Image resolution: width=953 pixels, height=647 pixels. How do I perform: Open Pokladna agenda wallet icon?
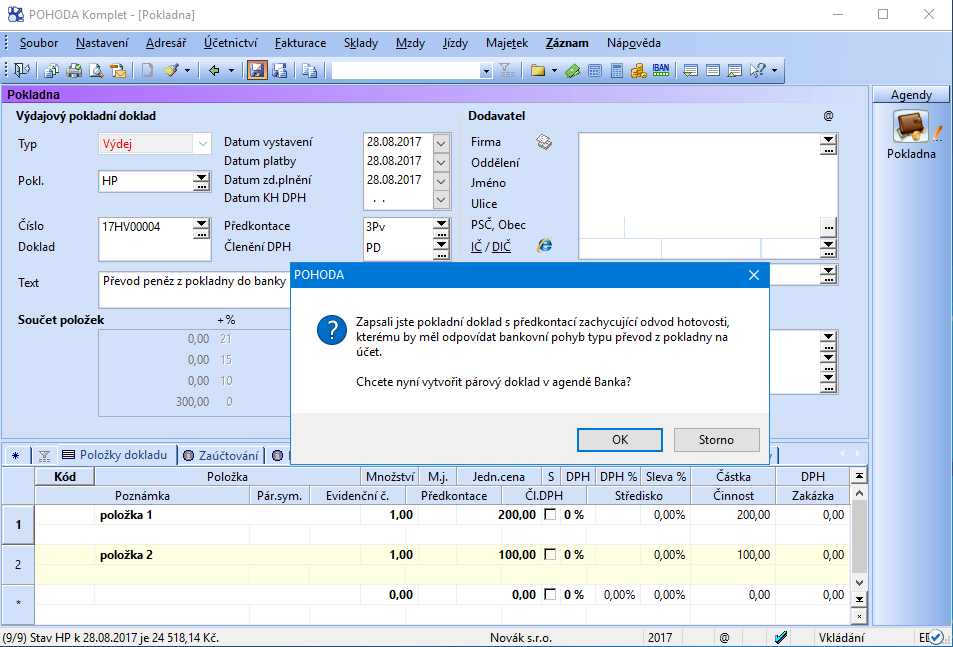pos(910,126)
